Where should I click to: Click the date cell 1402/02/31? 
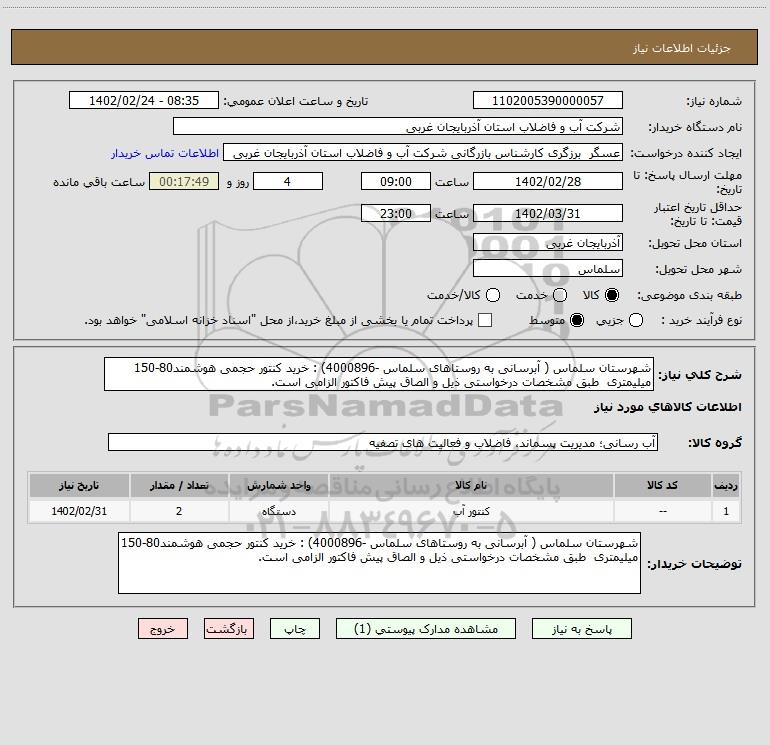point(79,511)
